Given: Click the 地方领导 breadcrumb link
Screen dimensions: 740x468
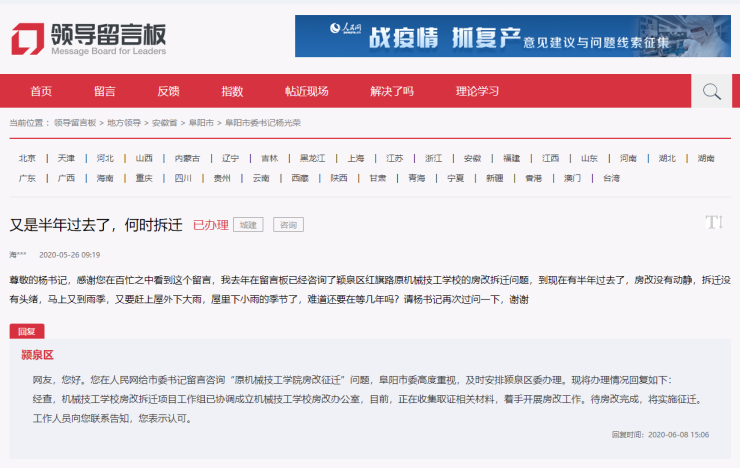Looking at the screenshot, I should [x=124, y=123].
